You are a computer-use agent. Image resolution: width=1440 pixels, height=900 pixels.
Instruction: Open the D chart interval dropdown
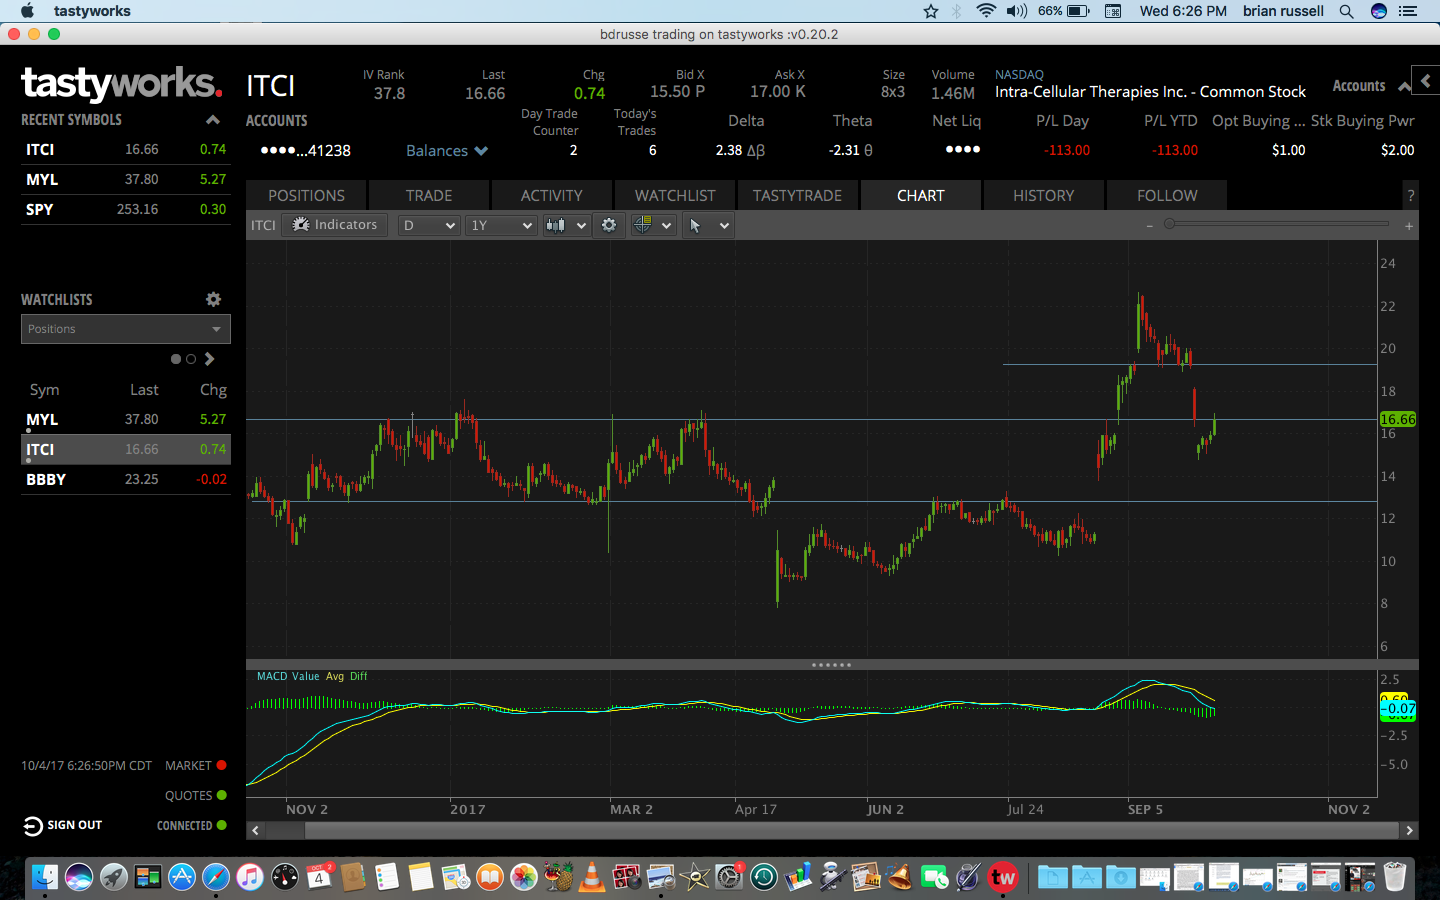(x=428, y=226)
